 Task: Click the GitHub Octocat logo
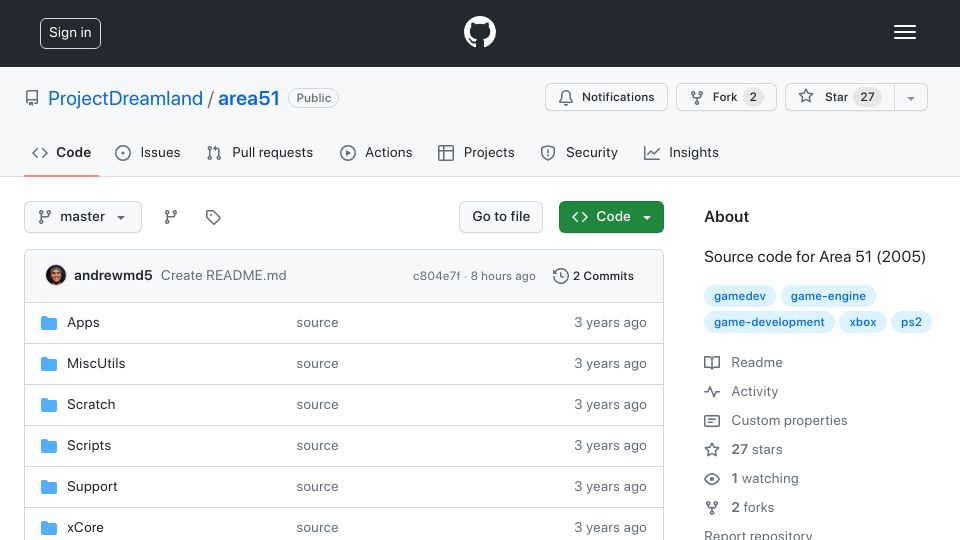(479, 32)
